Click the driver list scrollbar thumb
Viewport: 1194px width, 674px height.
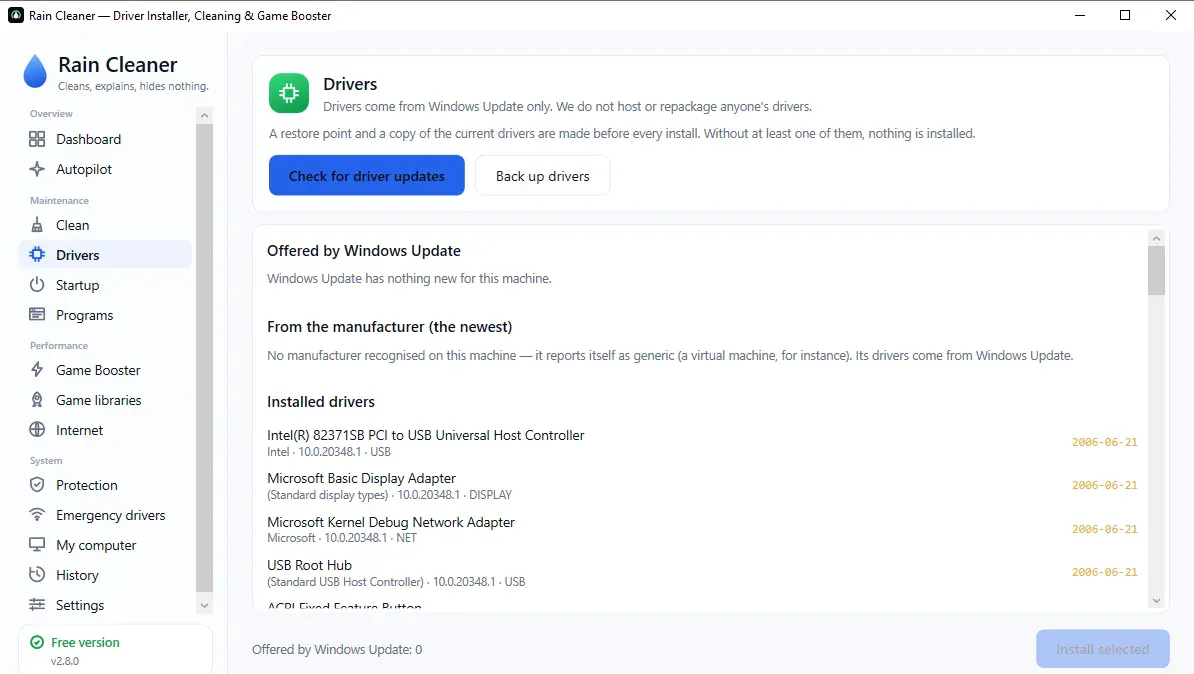1156,270
